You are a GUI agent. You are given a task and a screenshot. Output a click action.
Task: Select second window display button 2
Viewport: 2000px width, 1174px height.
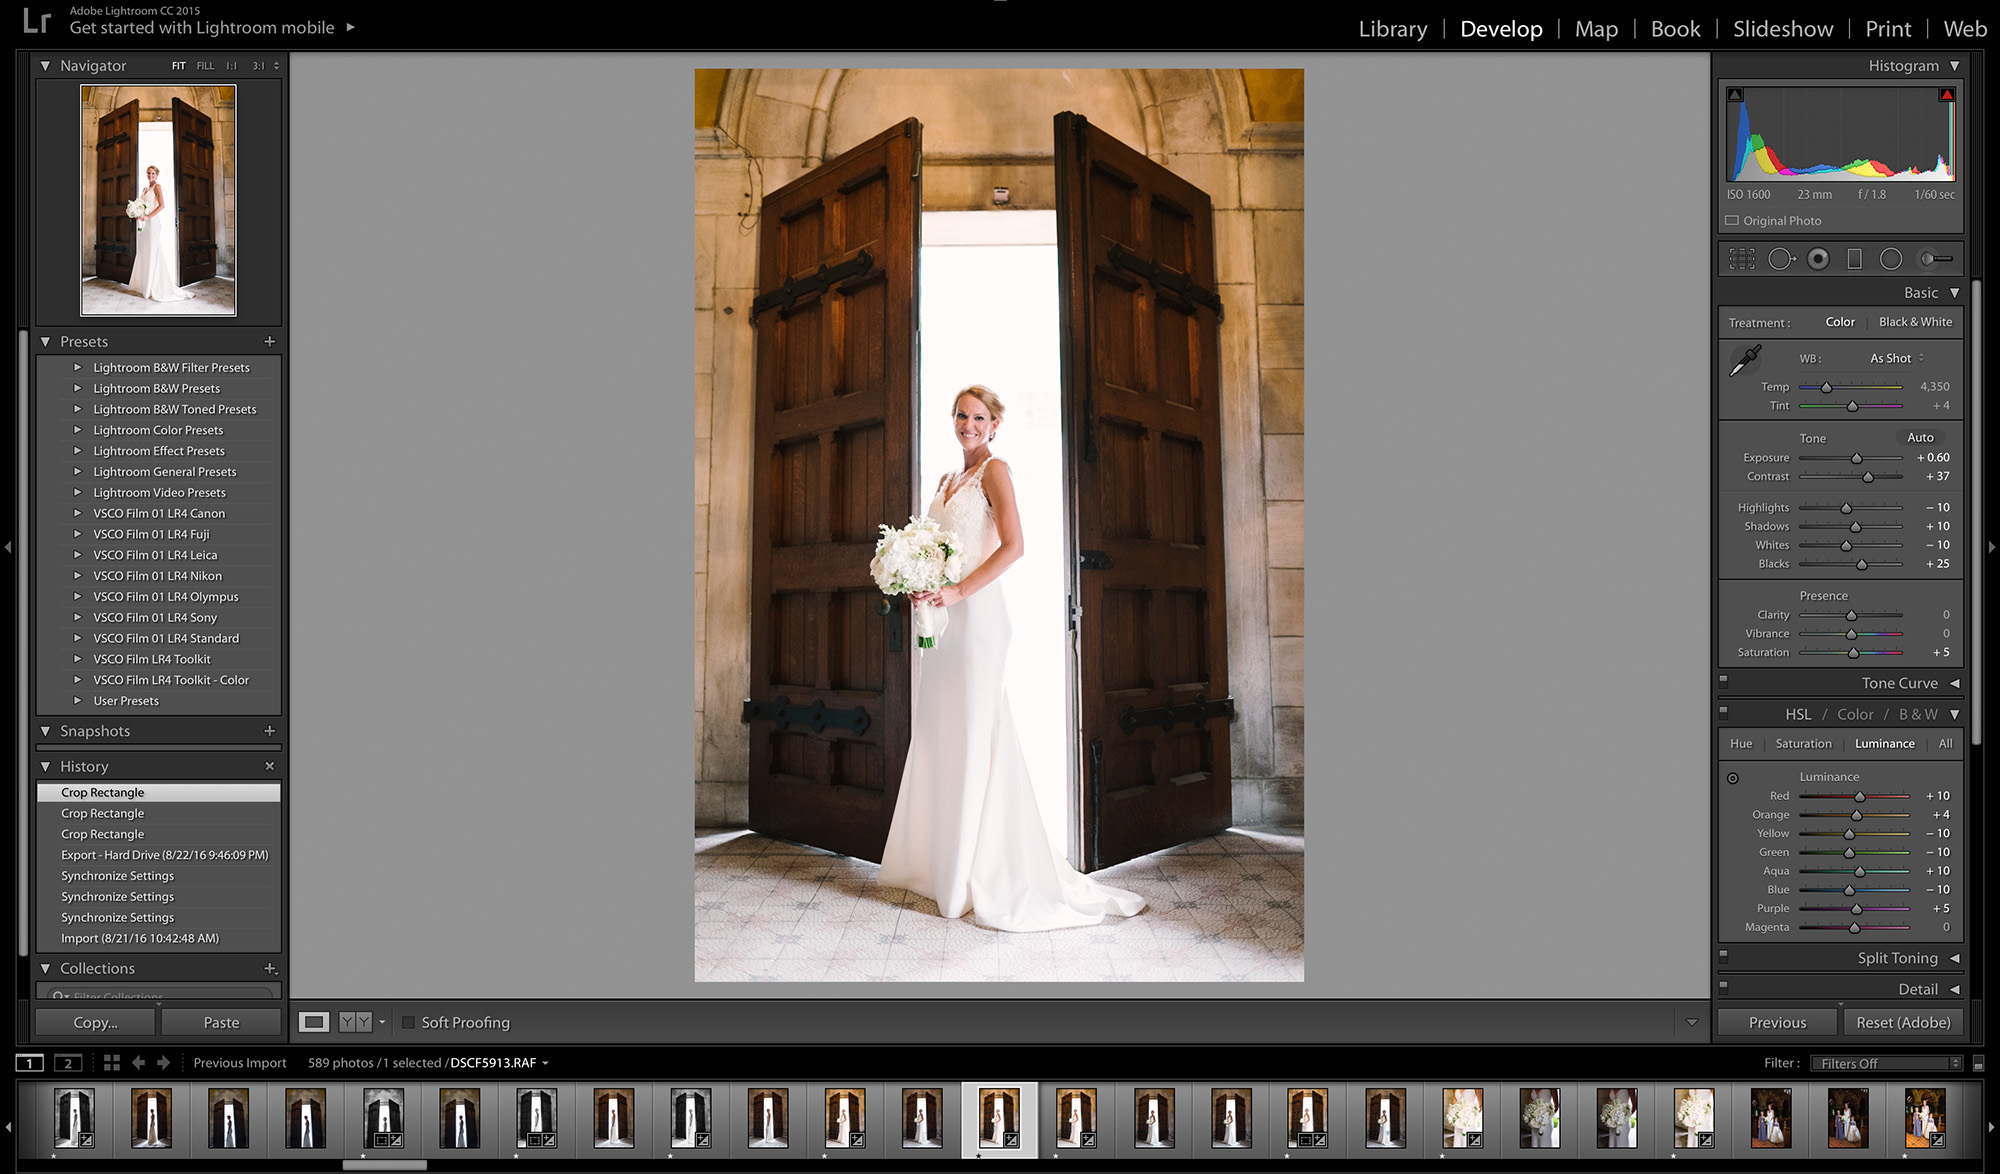pos(68,1063)
